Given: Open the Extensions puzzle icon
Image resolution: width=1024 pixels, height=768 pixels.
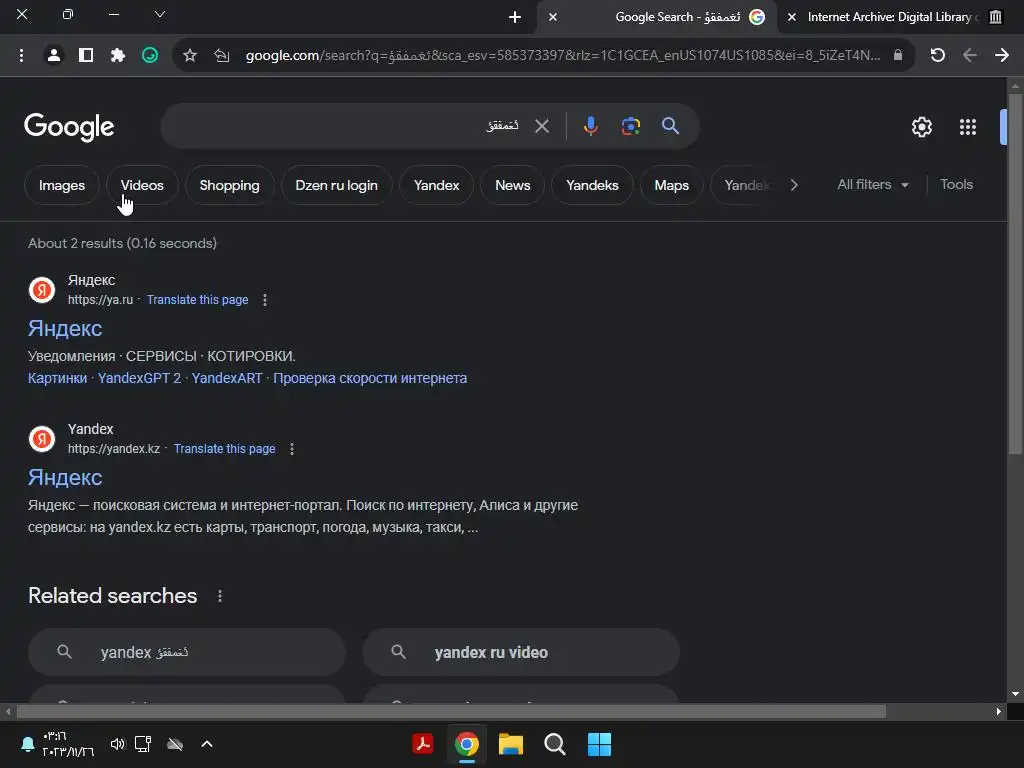Looking at the screenshot, I should click(118, 56).
